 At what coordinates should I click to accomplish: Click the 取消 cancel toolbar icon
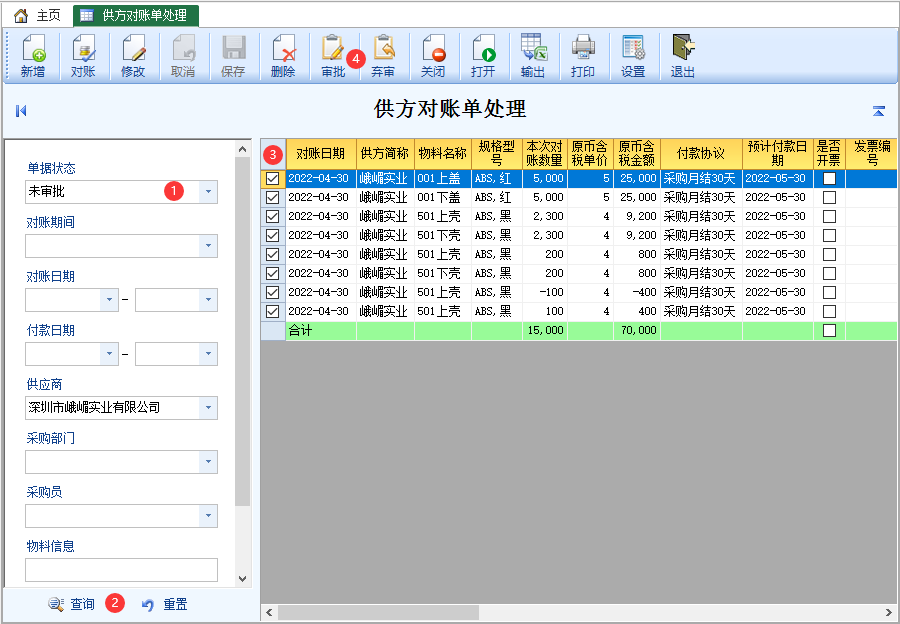pyautogui.click(x=183, y=56)
